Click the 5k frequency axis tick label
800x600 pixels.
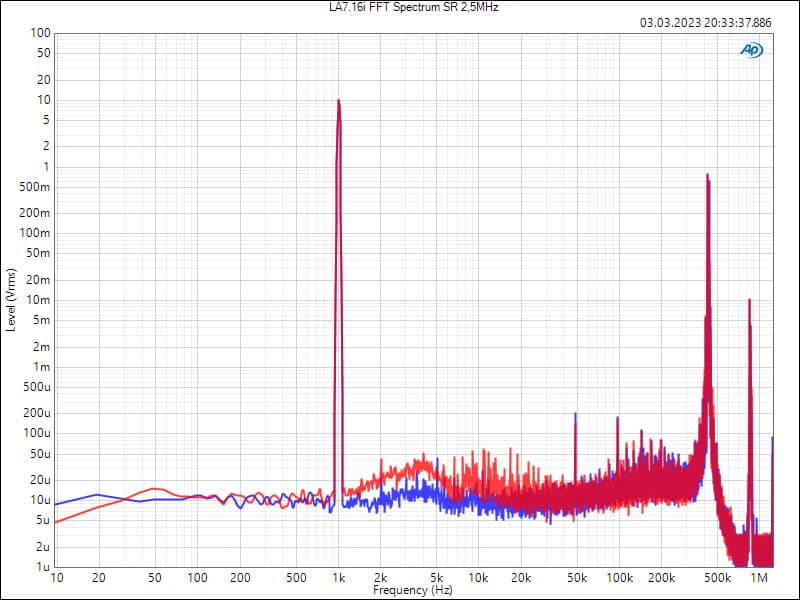pyautogui.click(x=437, y=578)
